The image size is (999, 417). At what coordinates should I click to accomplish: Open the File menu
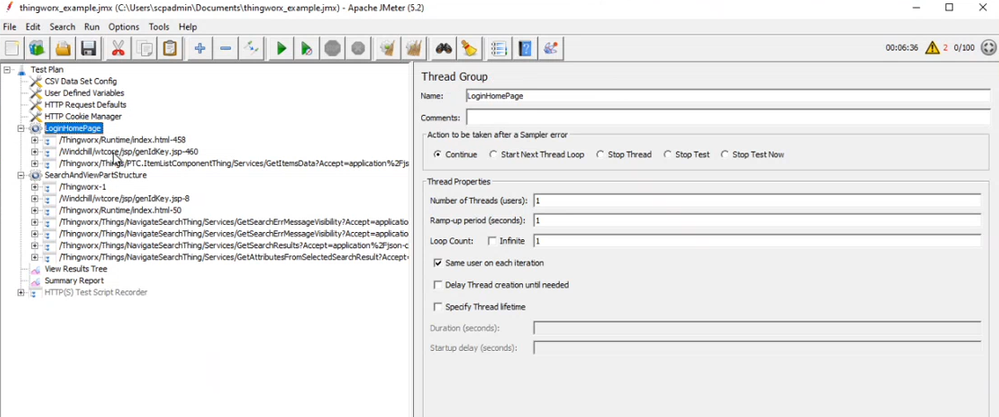coord(10,27)
